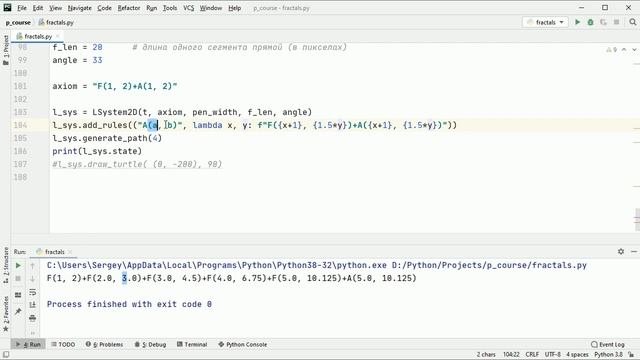
Task: Click the "Process finished with exit code 0" text
Action: pos(129,304)
